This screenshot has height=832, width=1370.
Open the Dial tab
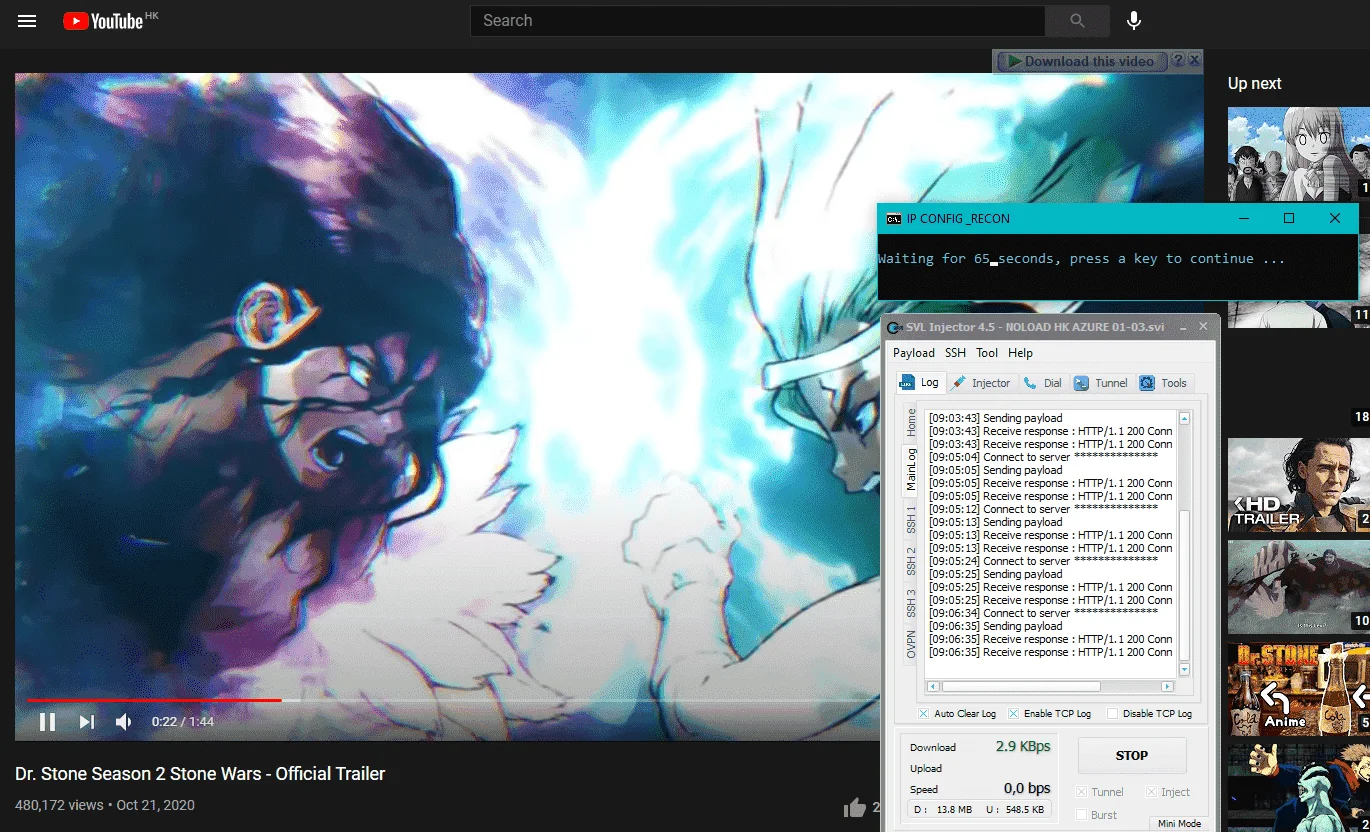pyautogui.click(x=1043, y=383)
